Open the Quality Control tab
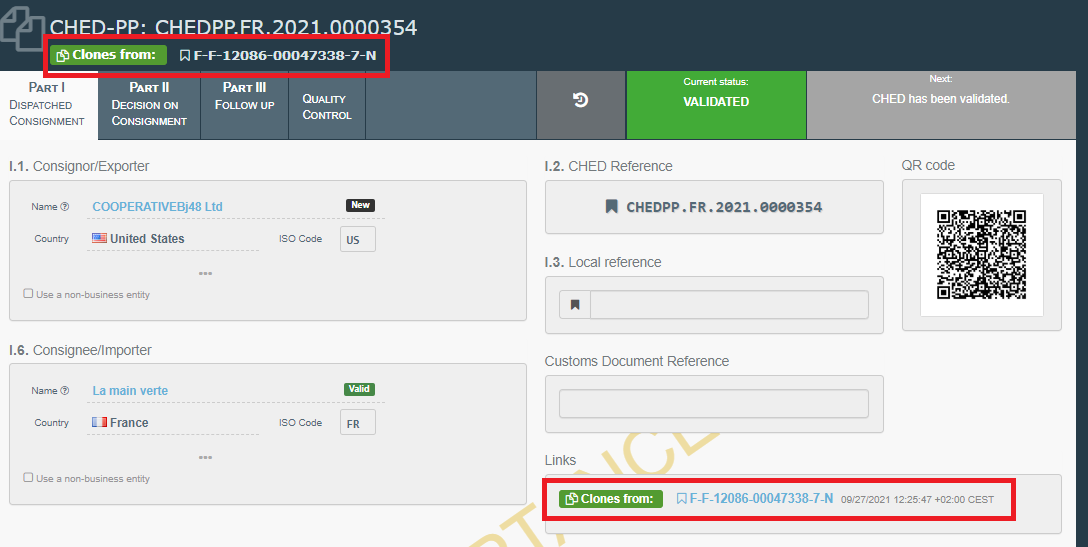The width and height of the screenshot is (1088, 547). [x=327, y=105]
